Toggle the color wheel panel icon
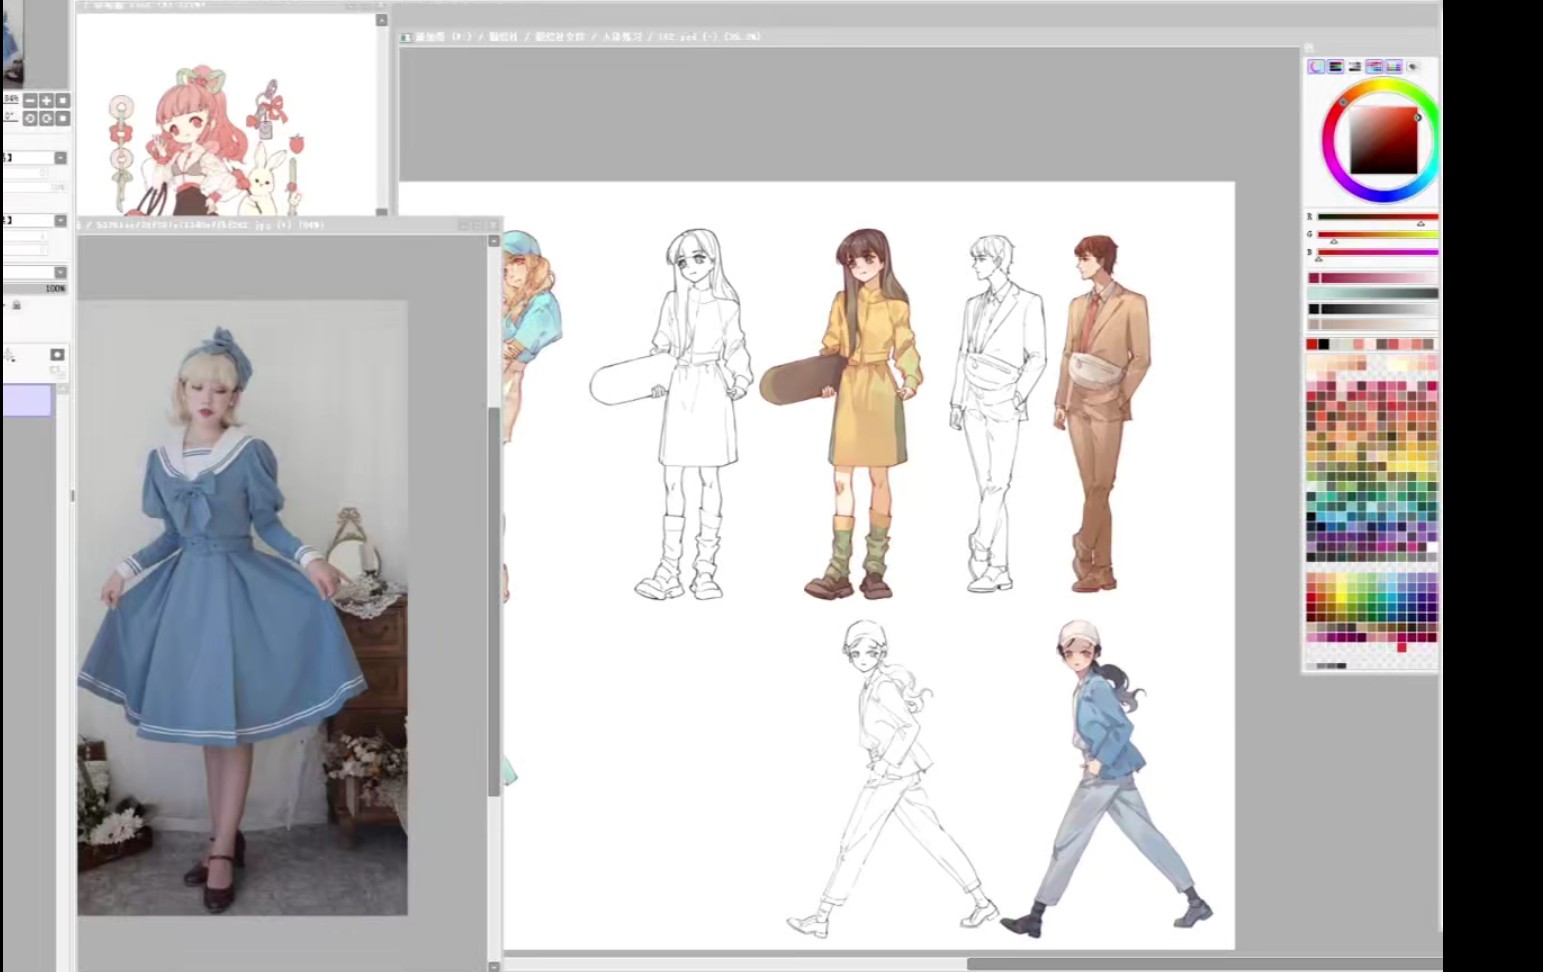The height and width of the screenshot is (972, 1543). (1317, 66)
